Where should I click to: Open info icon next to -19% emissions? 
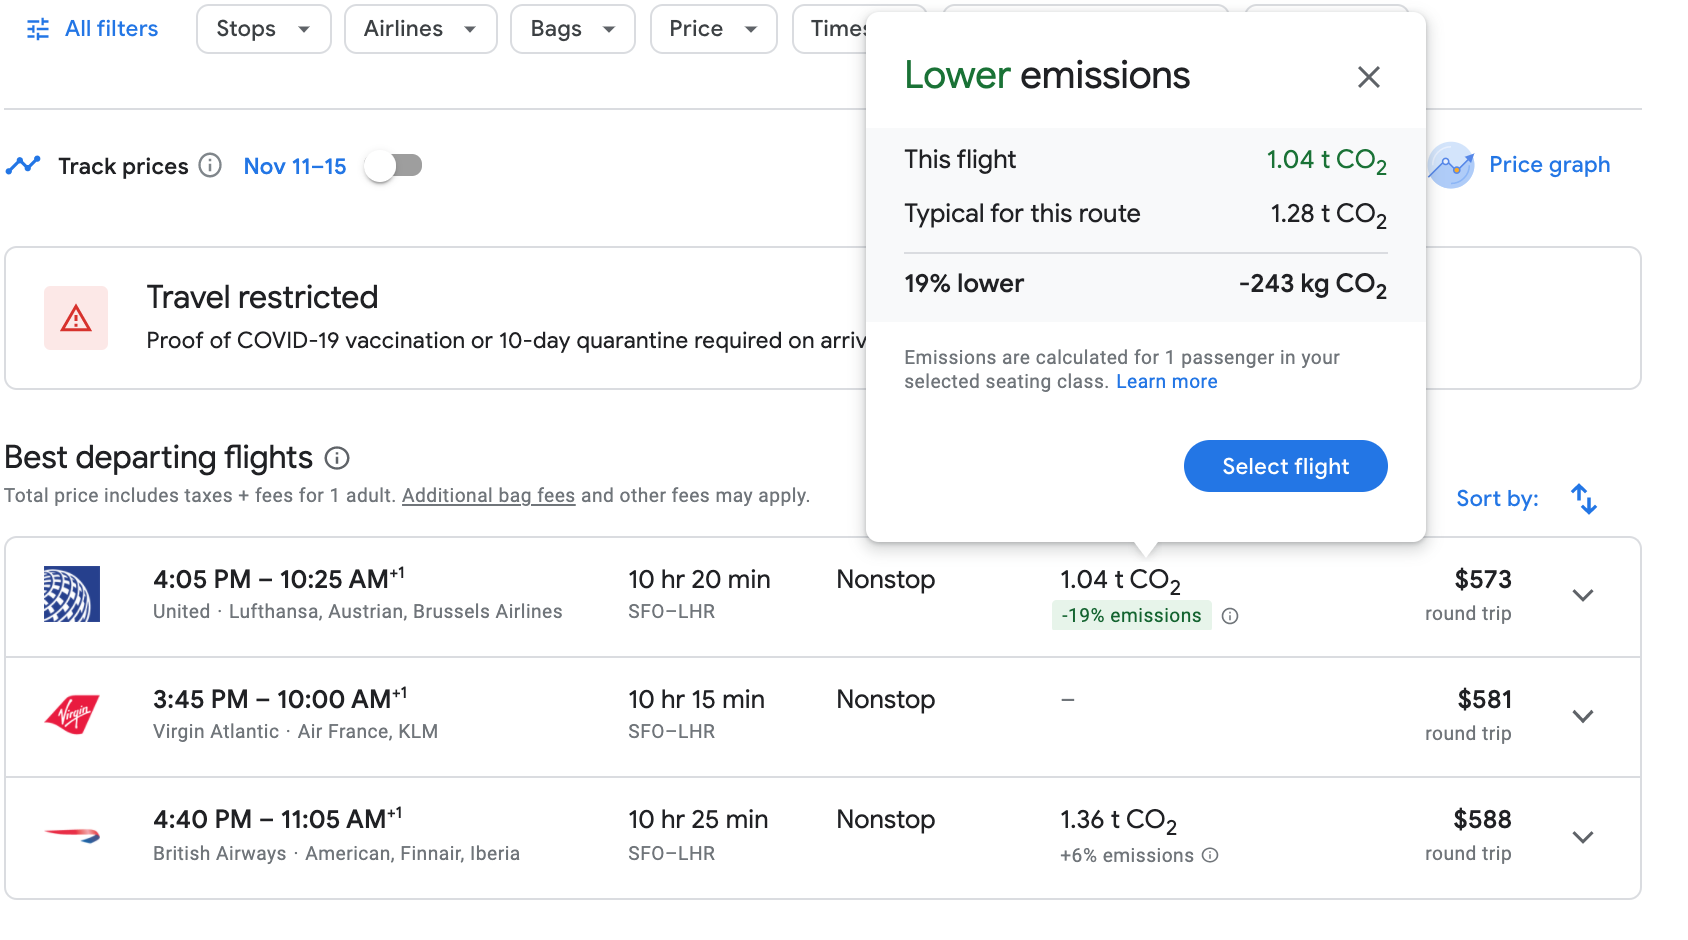(x=1230, y=616)
